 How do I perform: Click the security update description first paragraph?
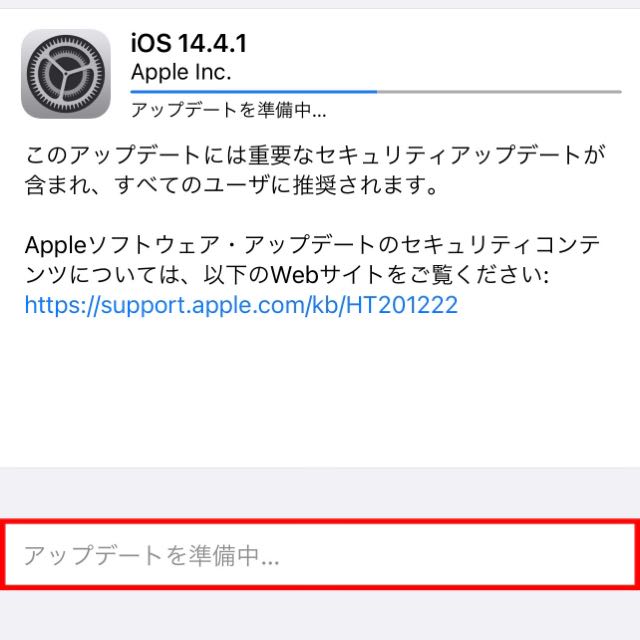coord(314,170)
